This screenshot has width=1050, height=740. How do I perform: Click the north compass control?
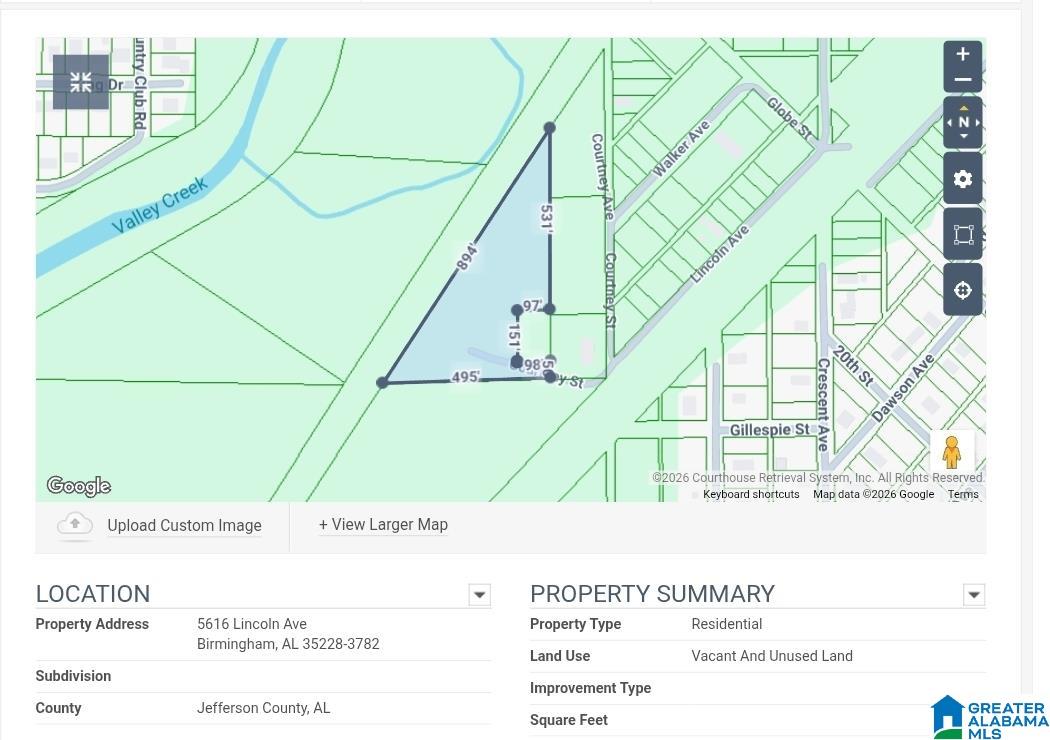(x=962, y=122)
